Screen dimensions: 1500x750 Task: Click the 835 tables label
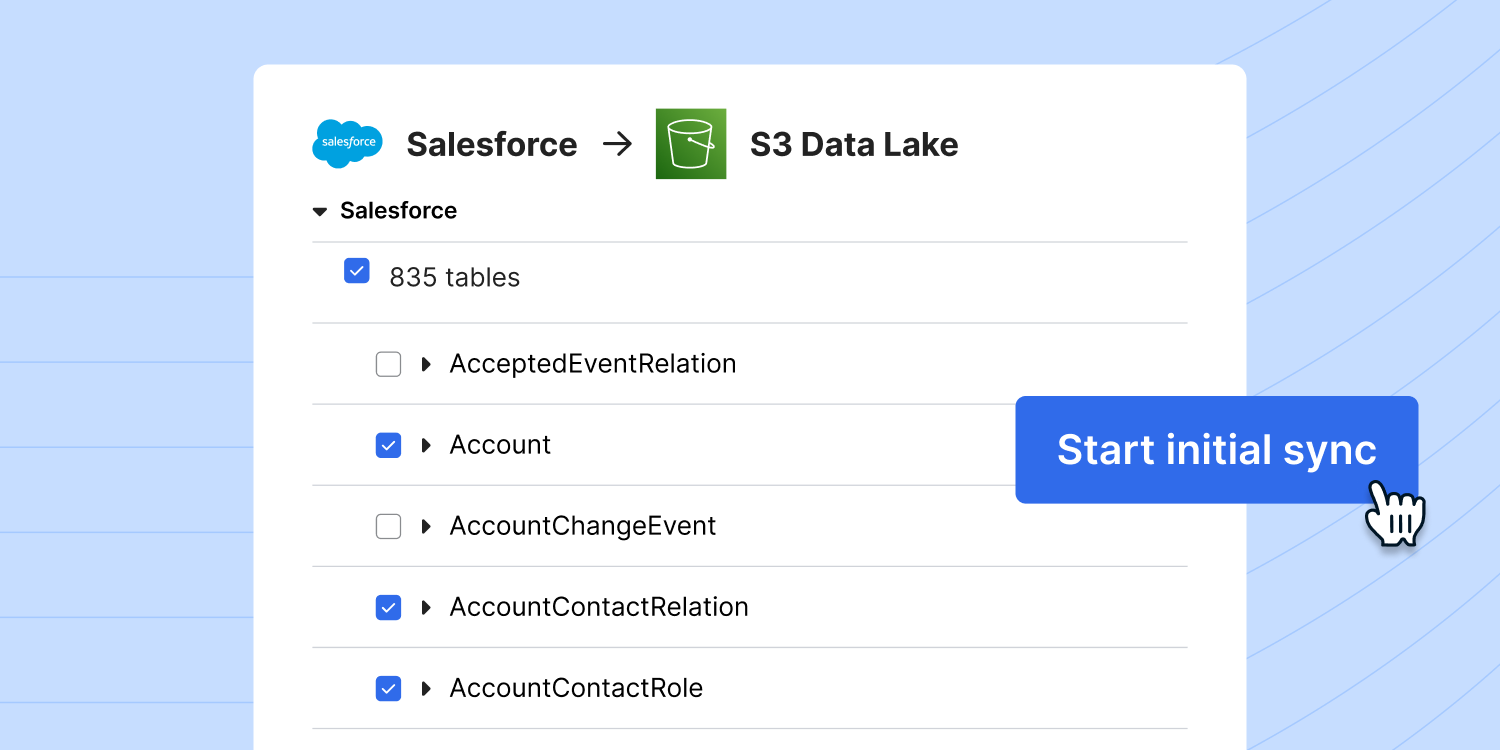click(455, 277)
